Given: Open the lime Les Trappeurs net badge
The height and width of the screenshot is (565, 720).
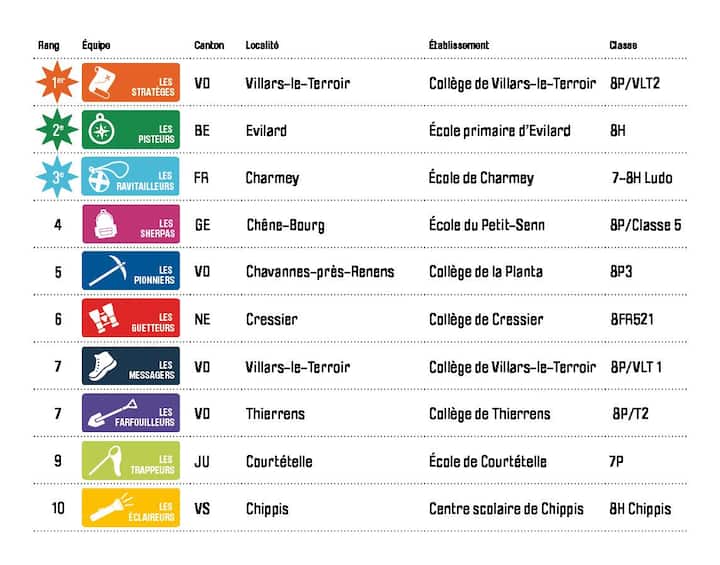Looking at the screenshot, I should click(x=131, y=461).
